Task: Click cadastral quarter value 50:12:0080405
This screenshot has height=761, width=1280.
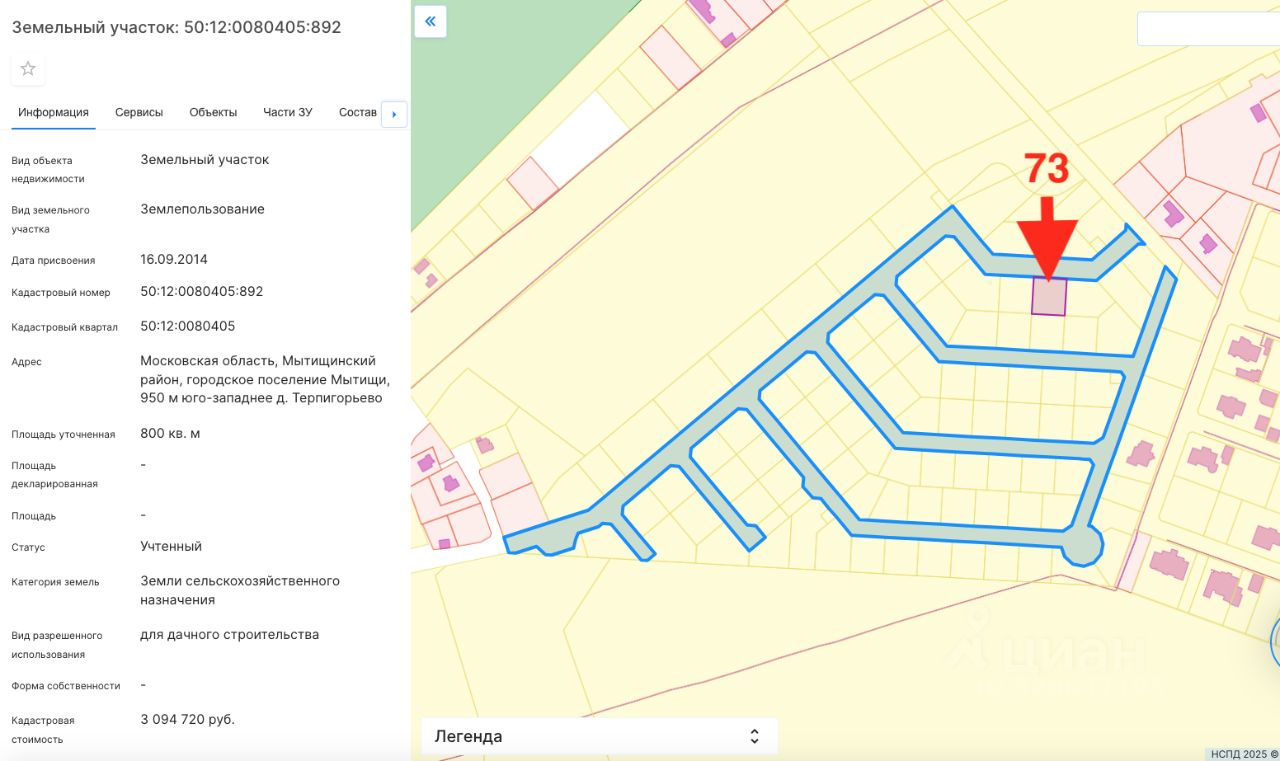Action: click(188, 326)
